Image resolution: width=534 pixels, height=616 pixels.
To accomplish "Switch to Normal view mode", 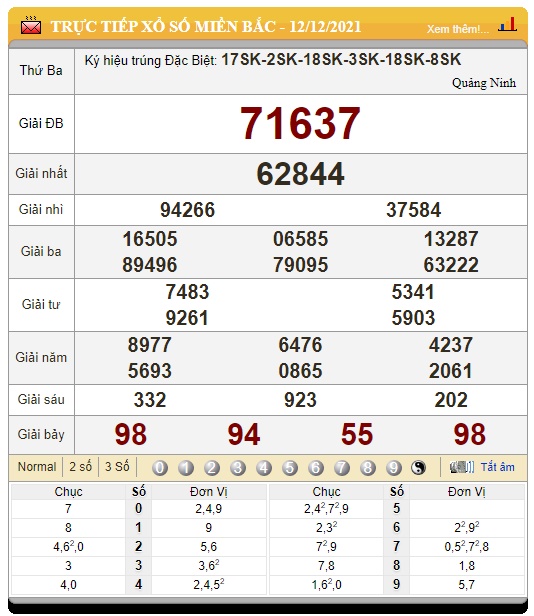I will click(x=37, y=467).
